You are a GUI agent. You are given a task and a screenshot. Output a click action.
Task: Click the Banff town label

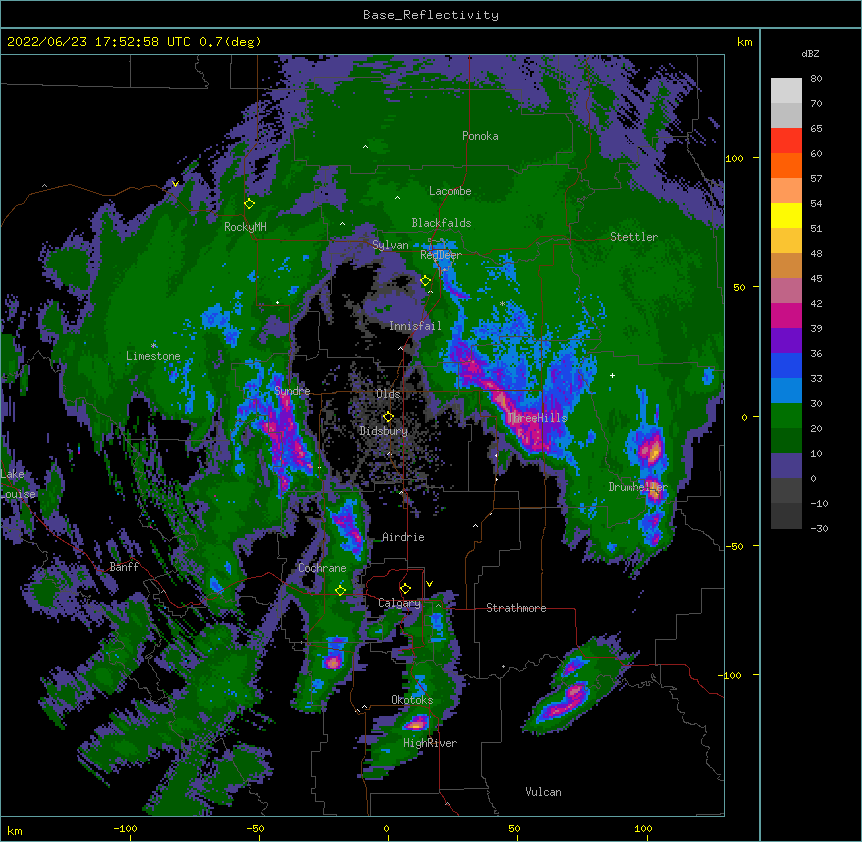[124, 567]
